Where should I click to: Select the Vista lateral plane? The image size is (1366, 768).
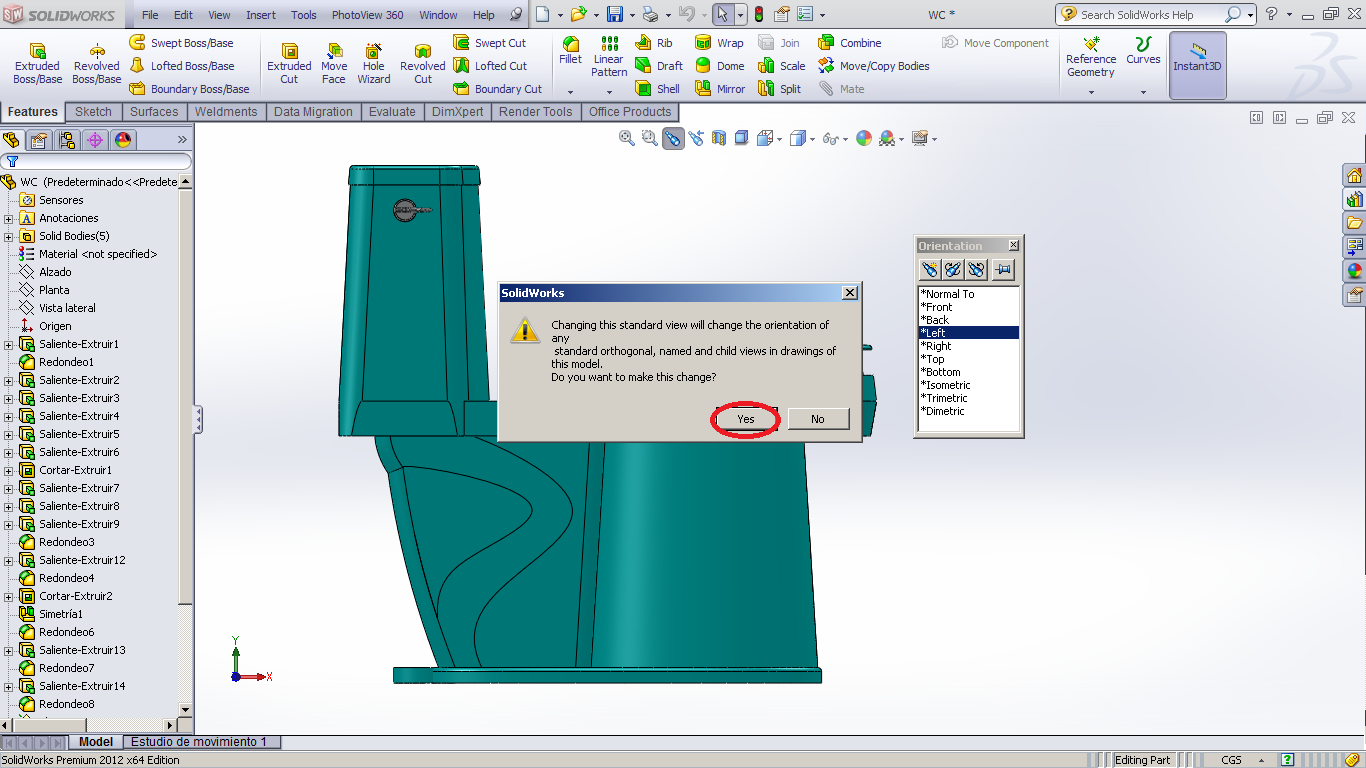(x=67, y=308)
